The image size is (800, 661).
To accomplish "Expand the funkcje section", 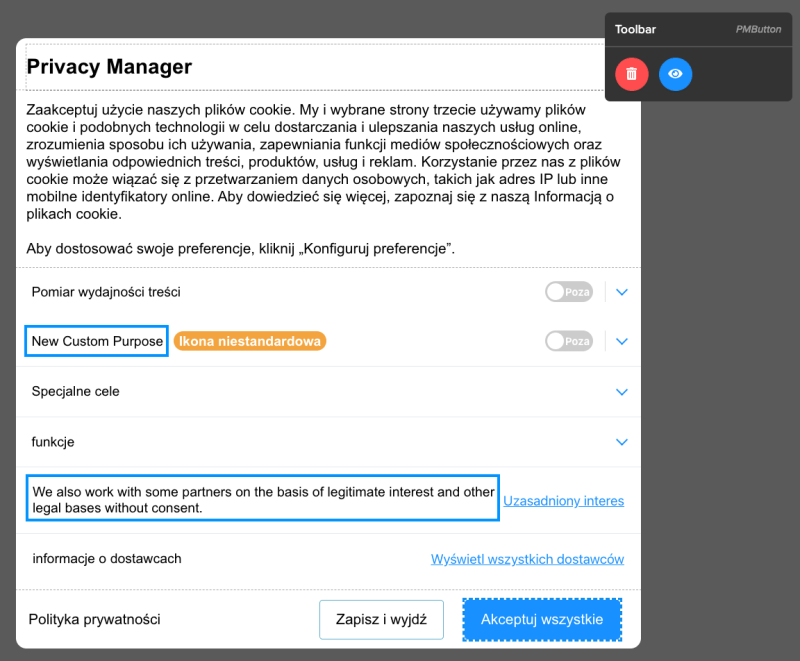I will 621,441.
